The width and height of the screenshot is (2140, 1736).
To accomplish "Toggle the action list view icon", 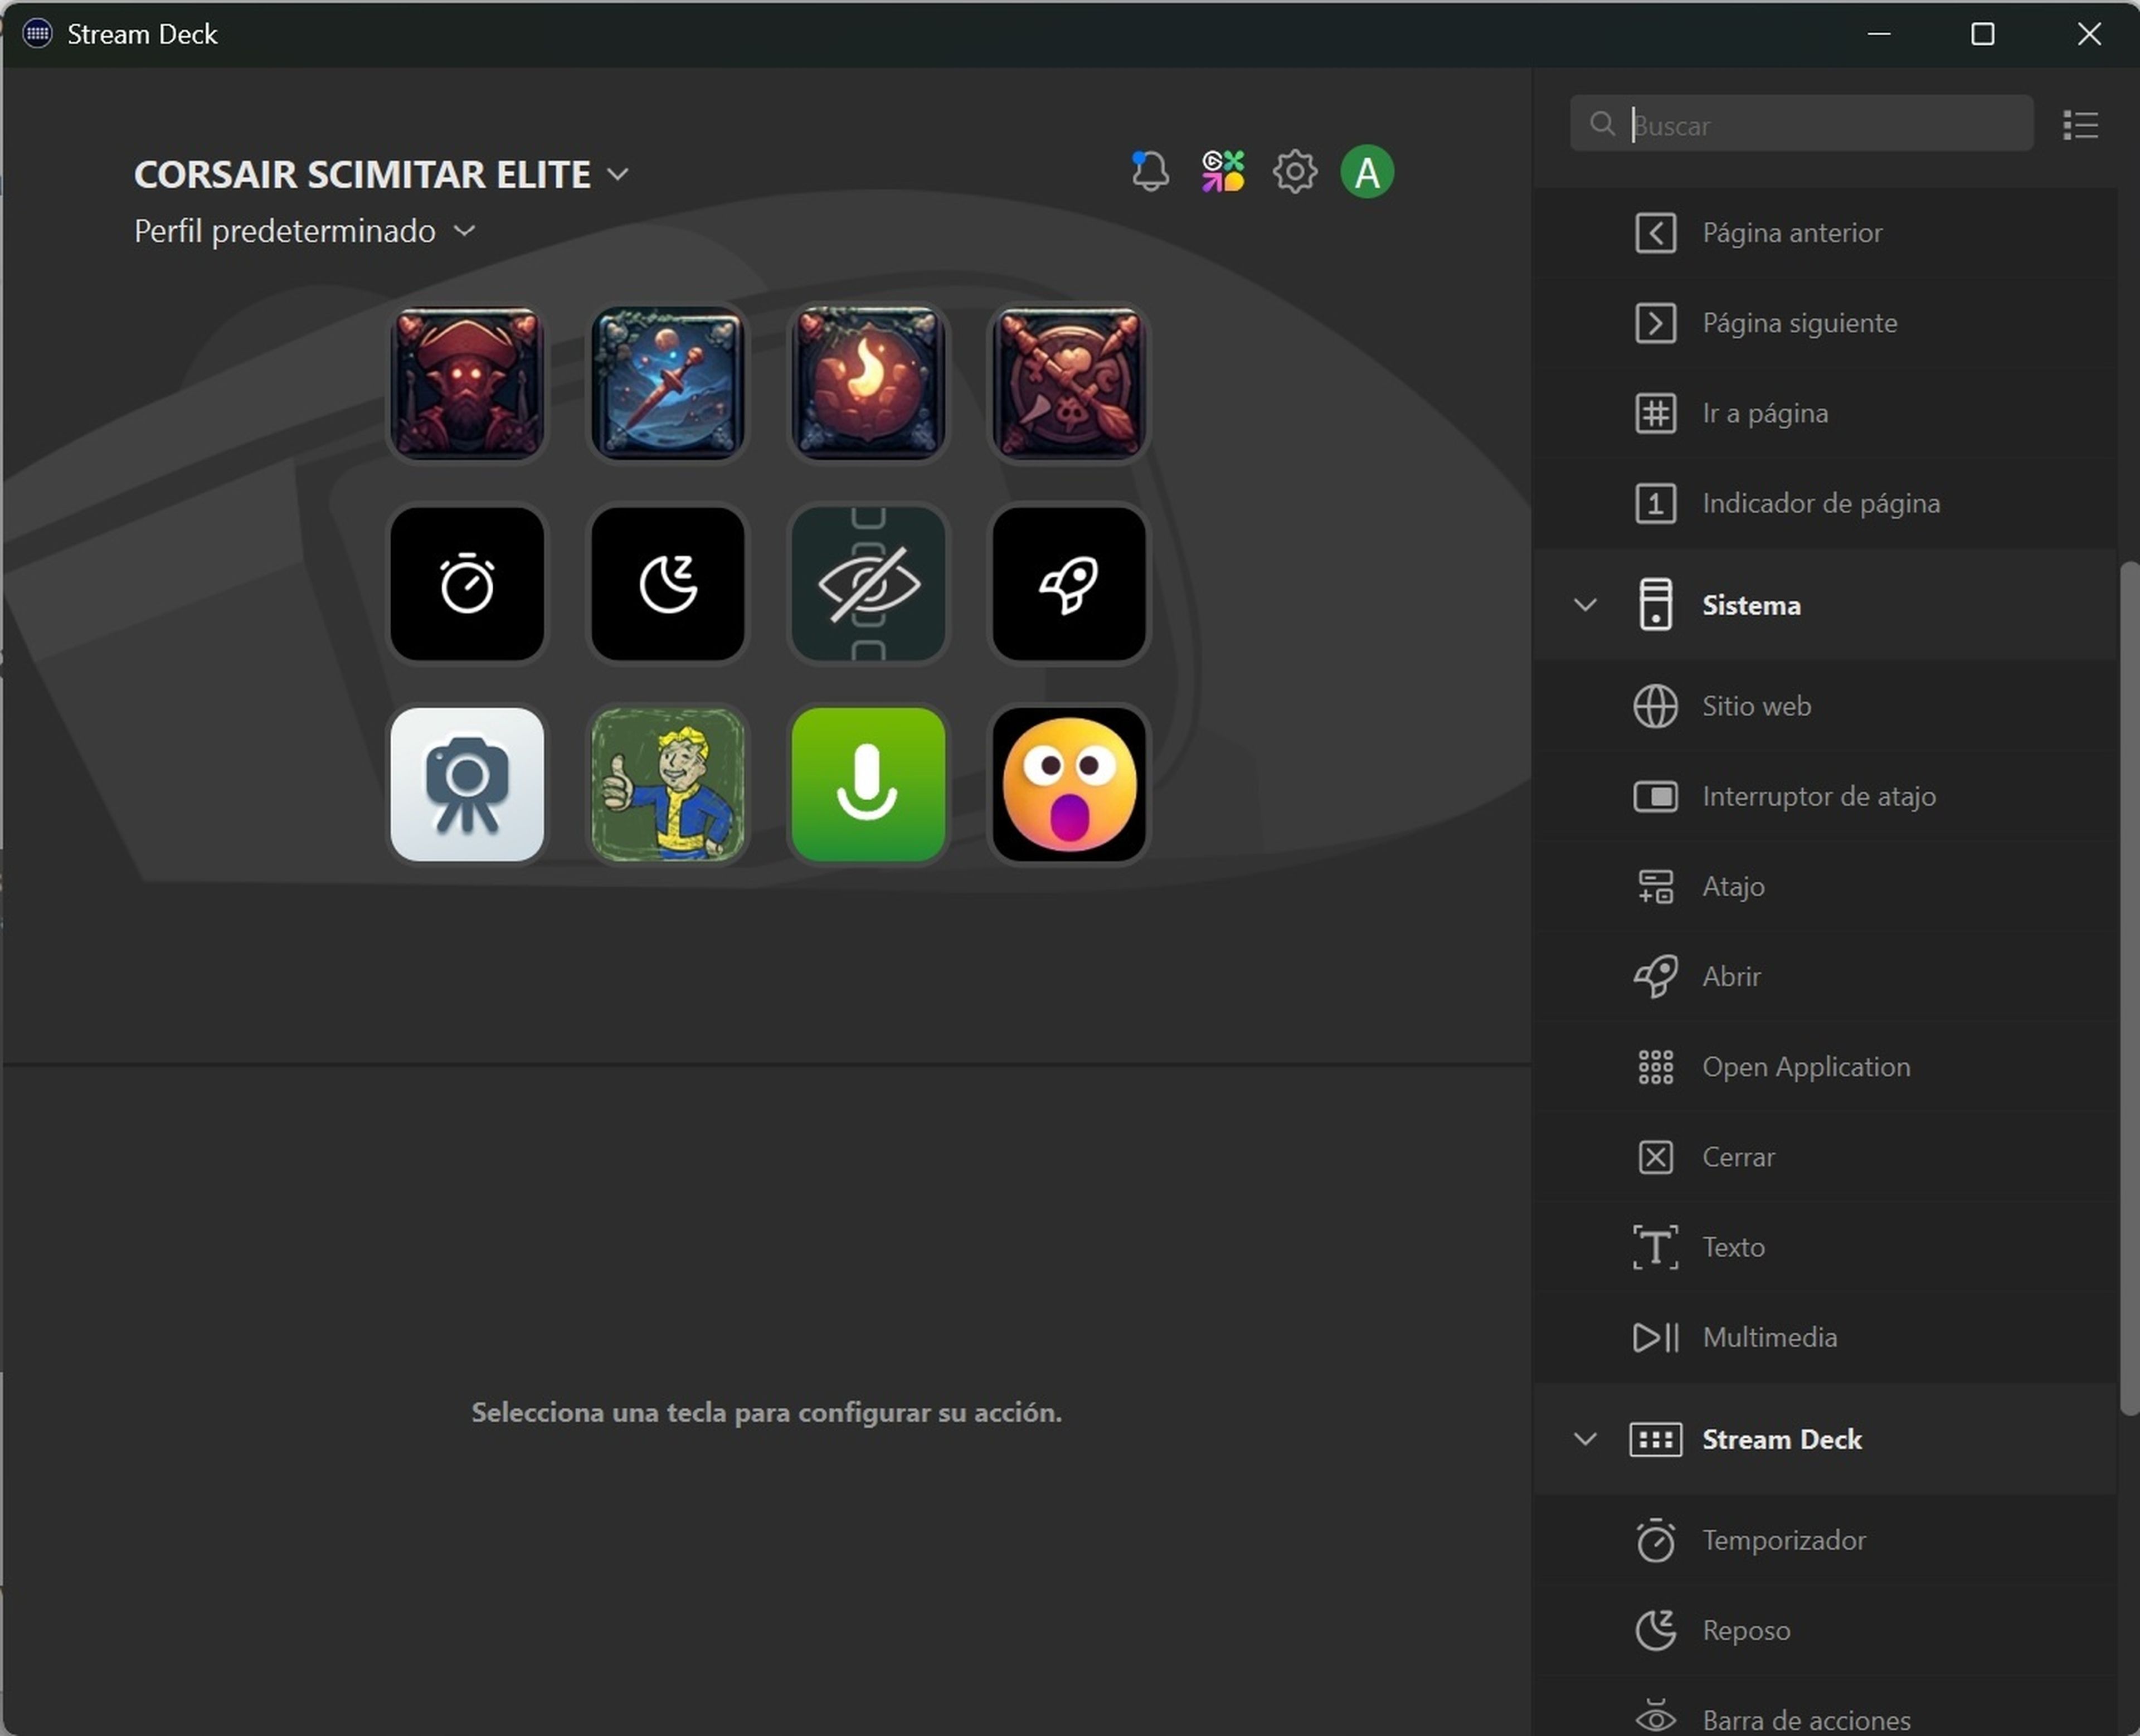I will point(2080,125).
